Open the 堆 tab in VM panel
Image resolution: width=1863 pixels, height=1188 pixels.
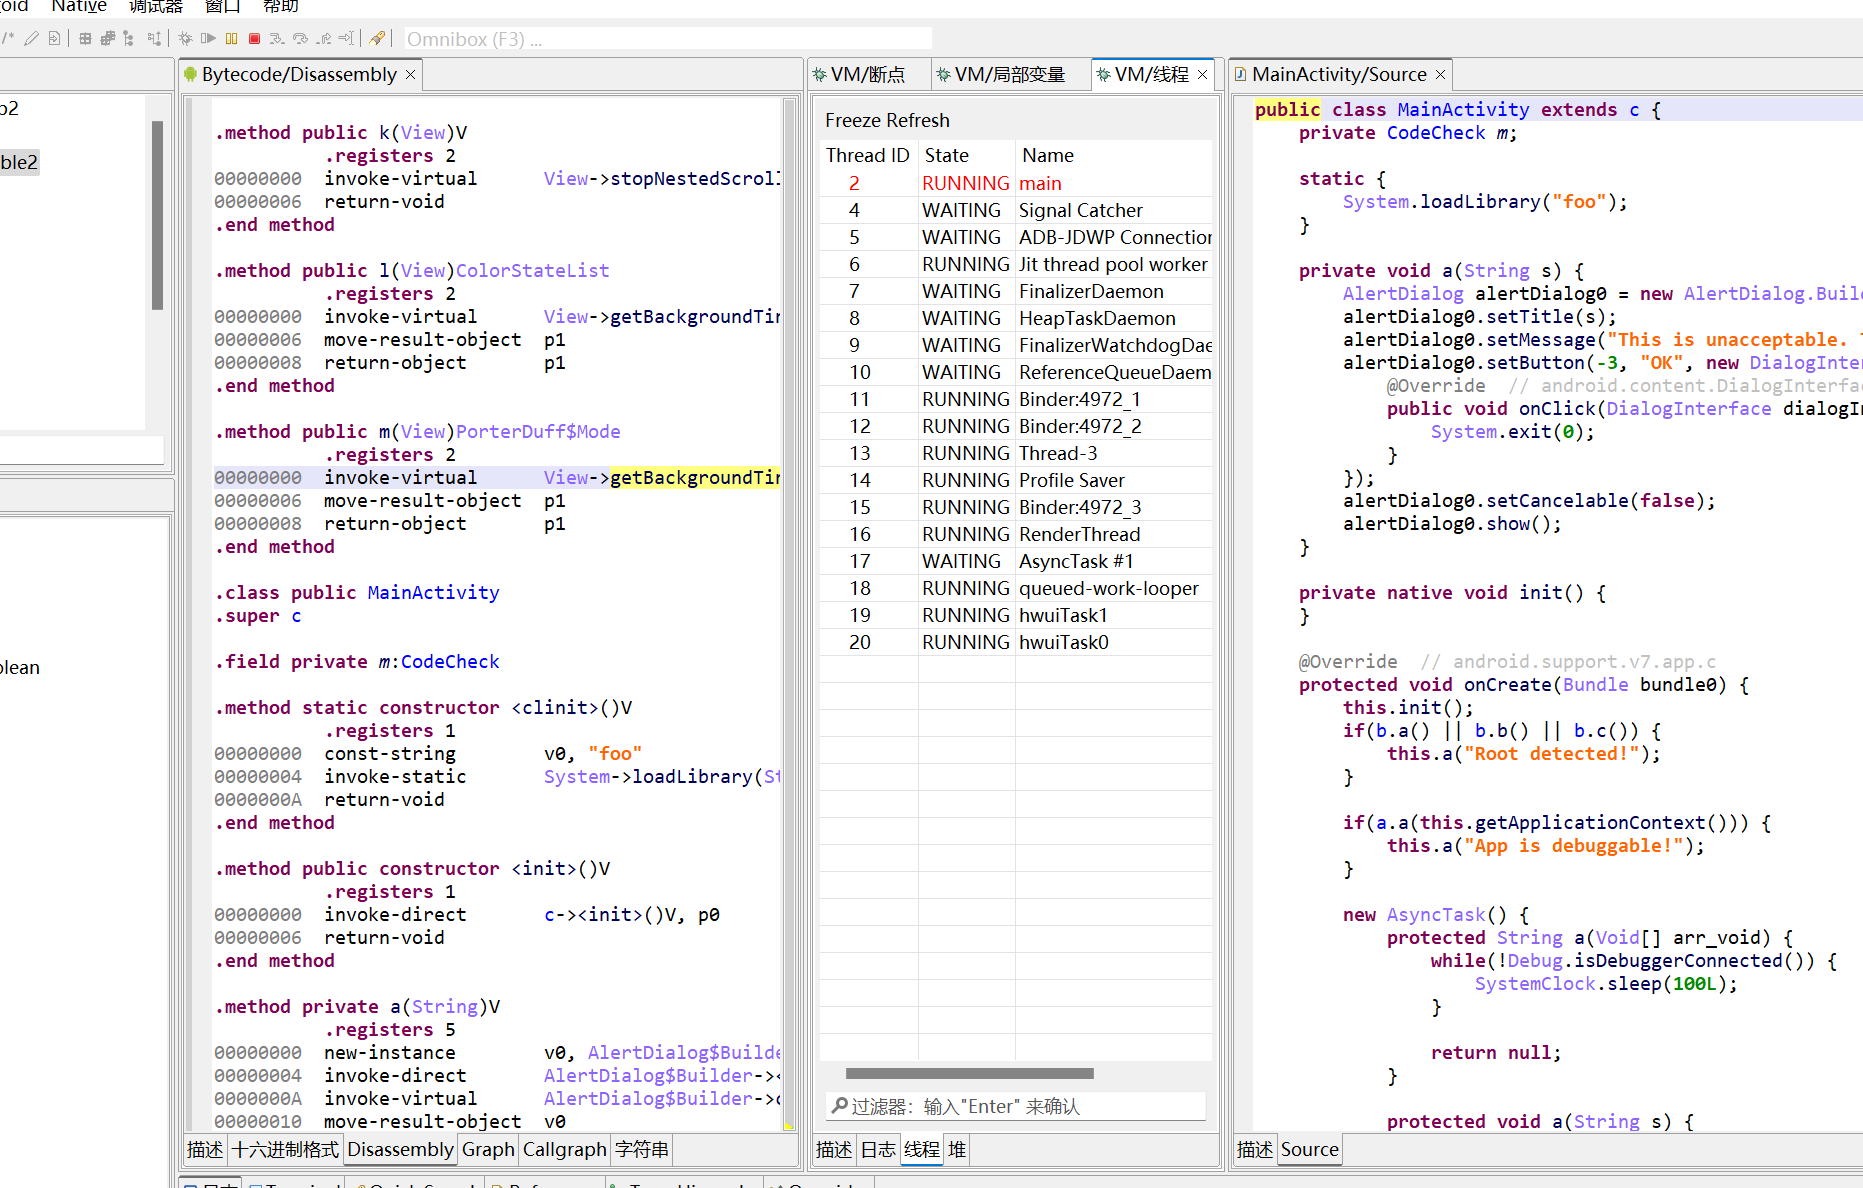click(x=957, y=1150)
